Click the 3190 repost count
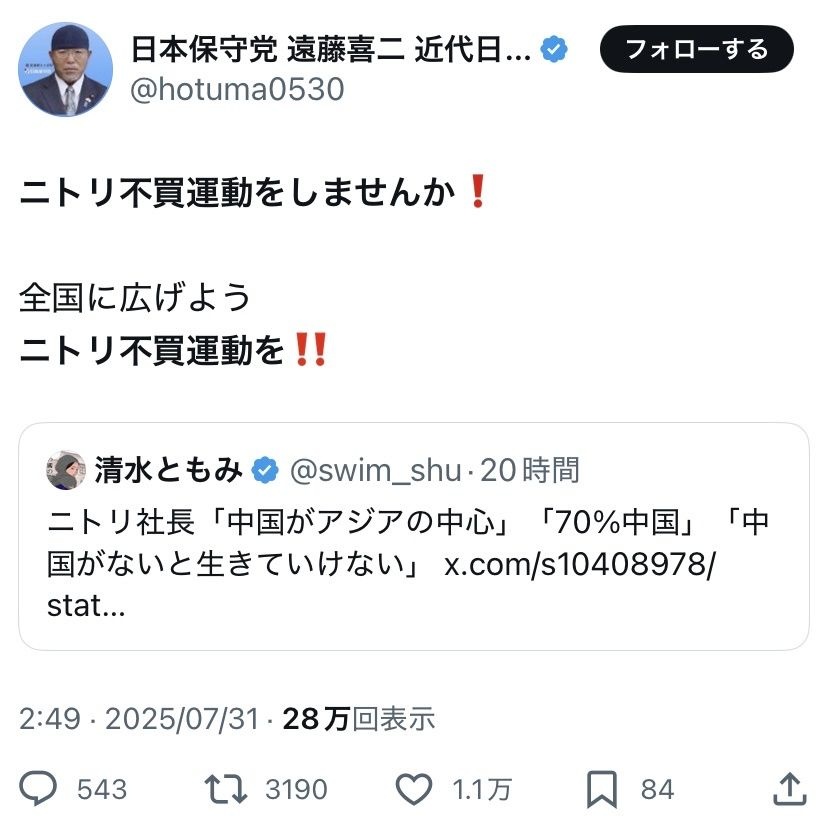Image resolution: width=828 pixels, height=834 pixels. click(296, 790)
